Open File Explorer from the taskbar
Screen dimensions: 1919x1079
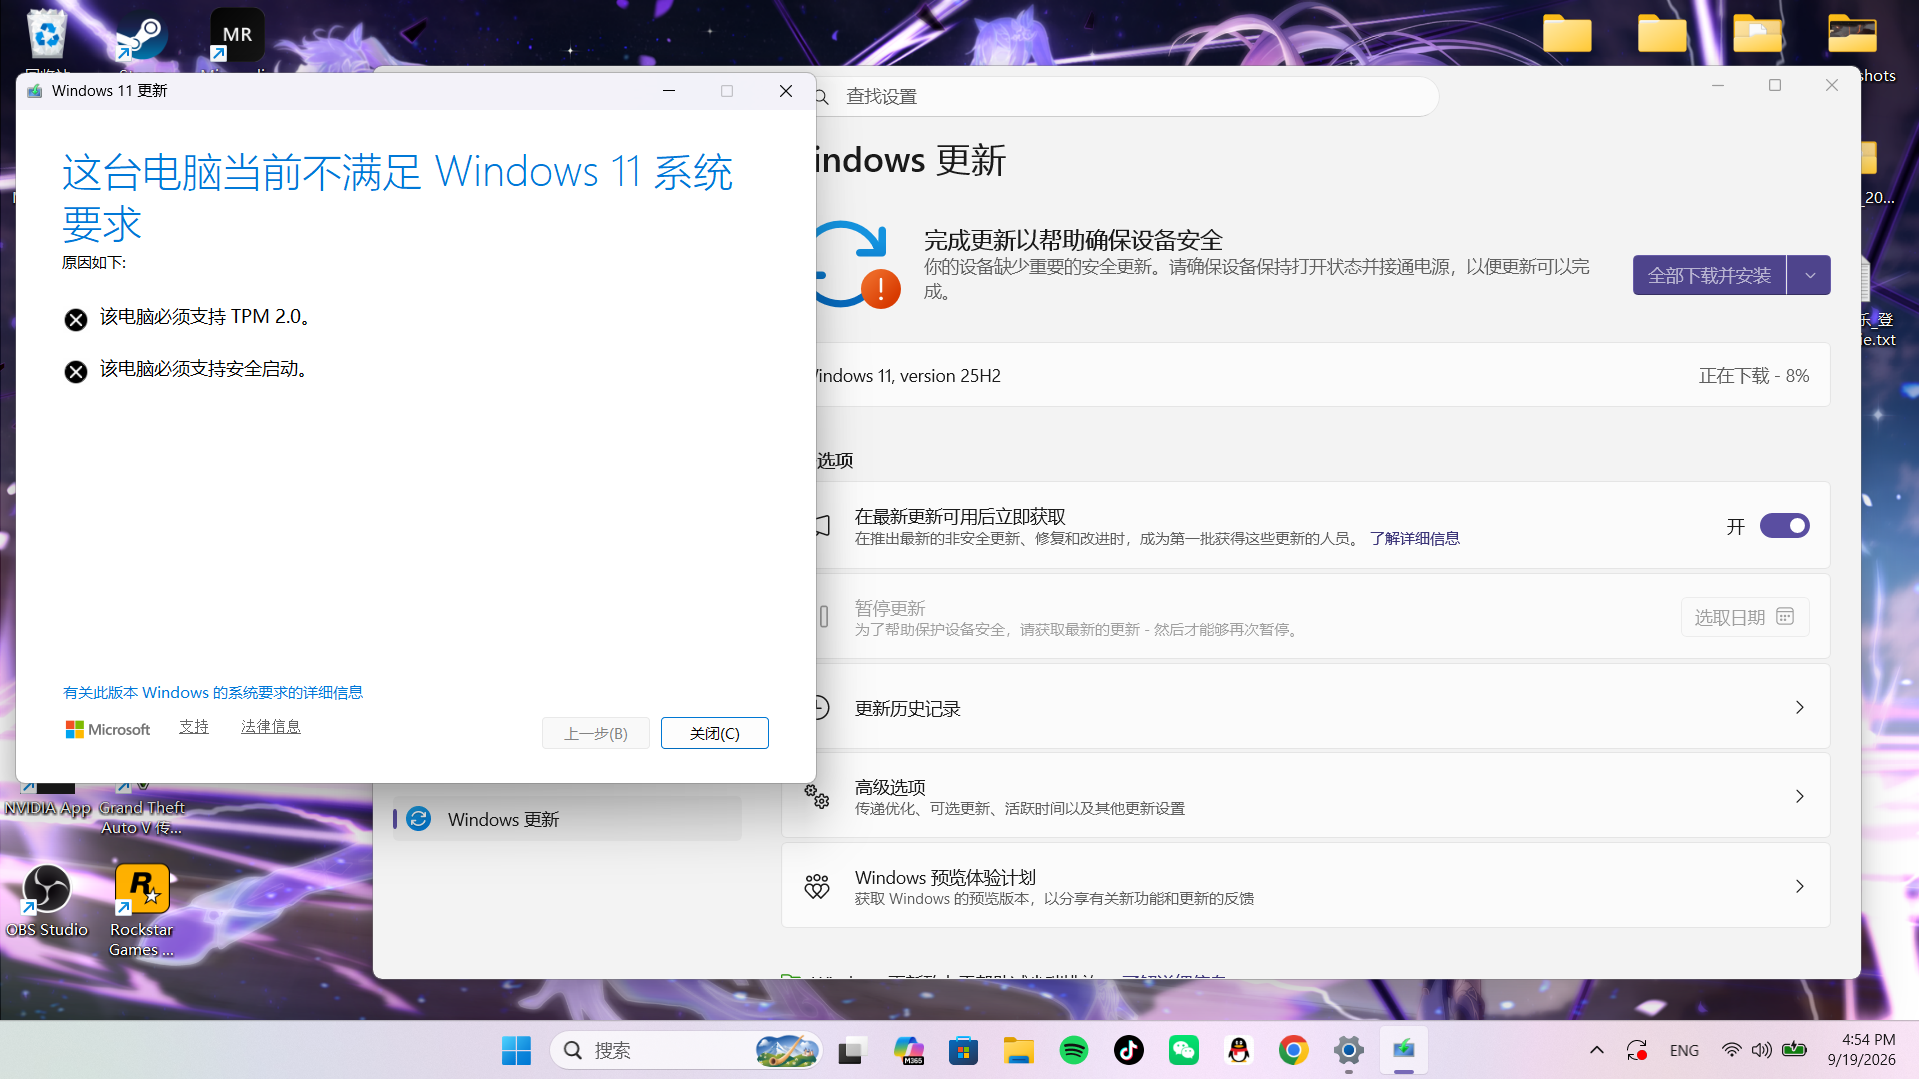click(1018, 1050)
